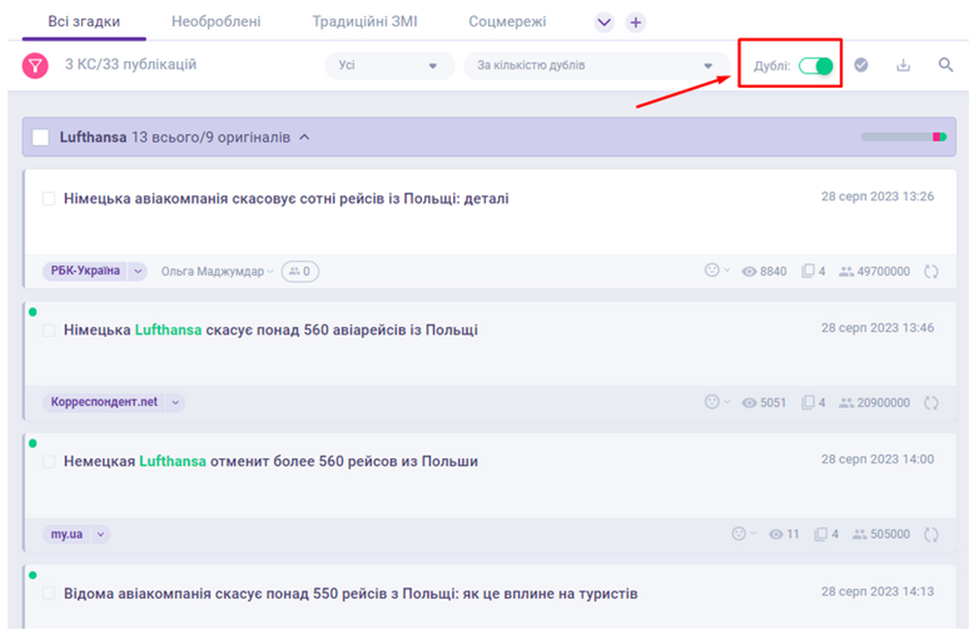The image size is (974, 635).
Task: Open search with magnifier icon
Action: click(945, 66)
